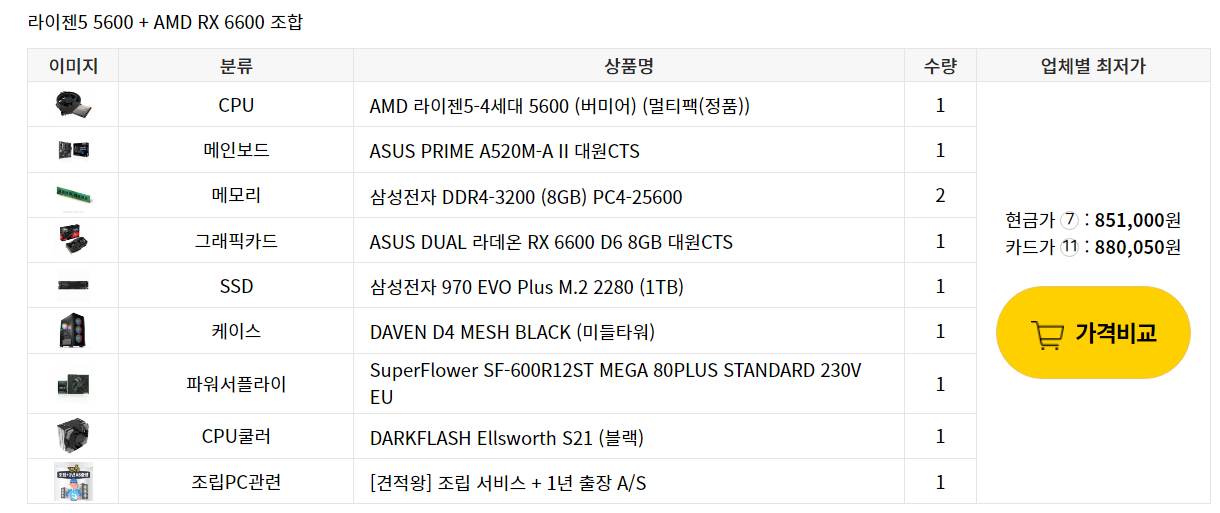Open ASUS PRIME A520M-A II product link
The image size is (1220, 513).
(x=504, y=151)
